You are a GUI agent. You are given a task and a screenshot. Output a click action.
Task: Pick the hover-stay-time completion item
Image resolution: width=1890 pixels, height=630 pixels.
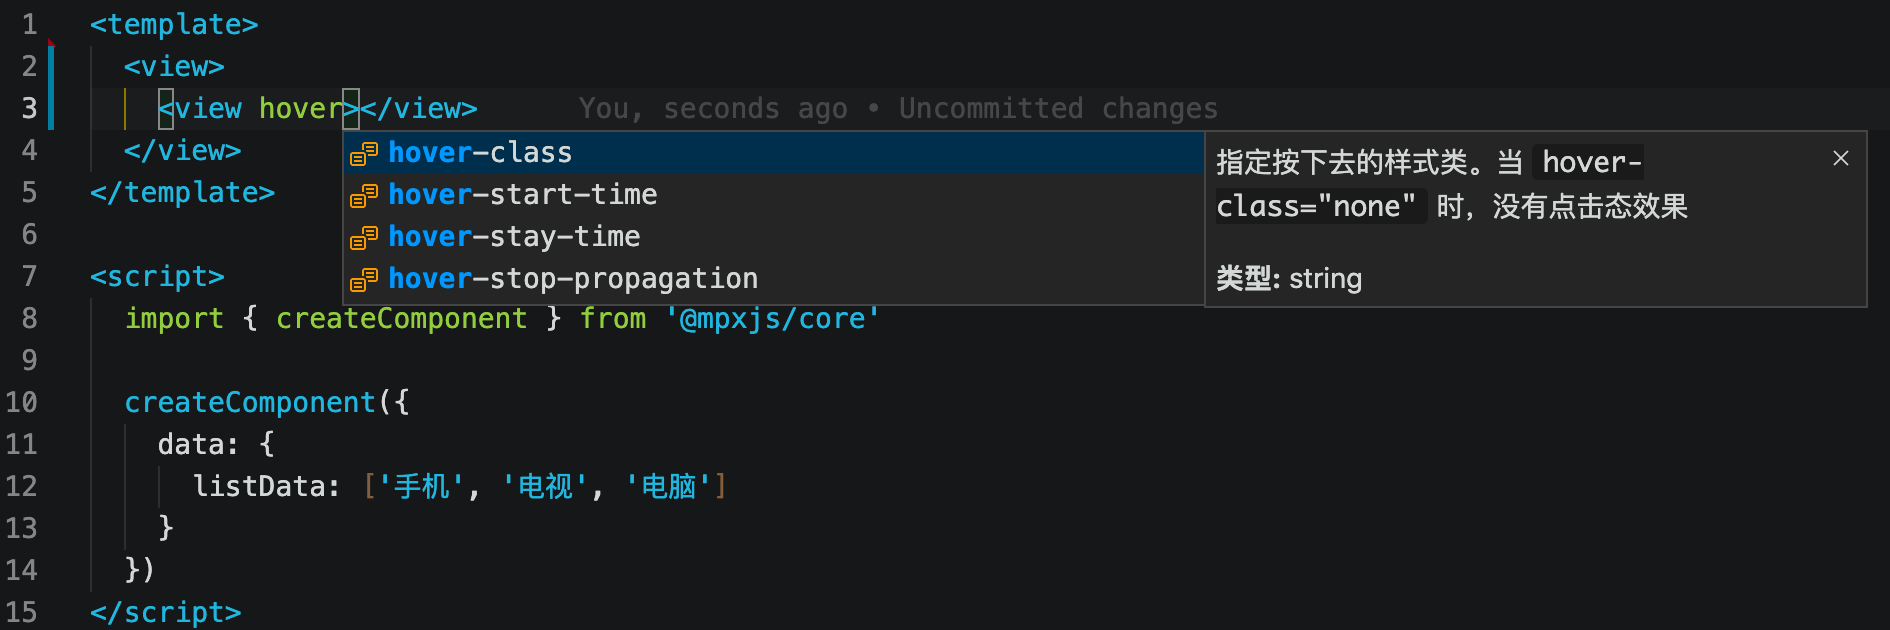pyautogui.click(x=773, y=236)
